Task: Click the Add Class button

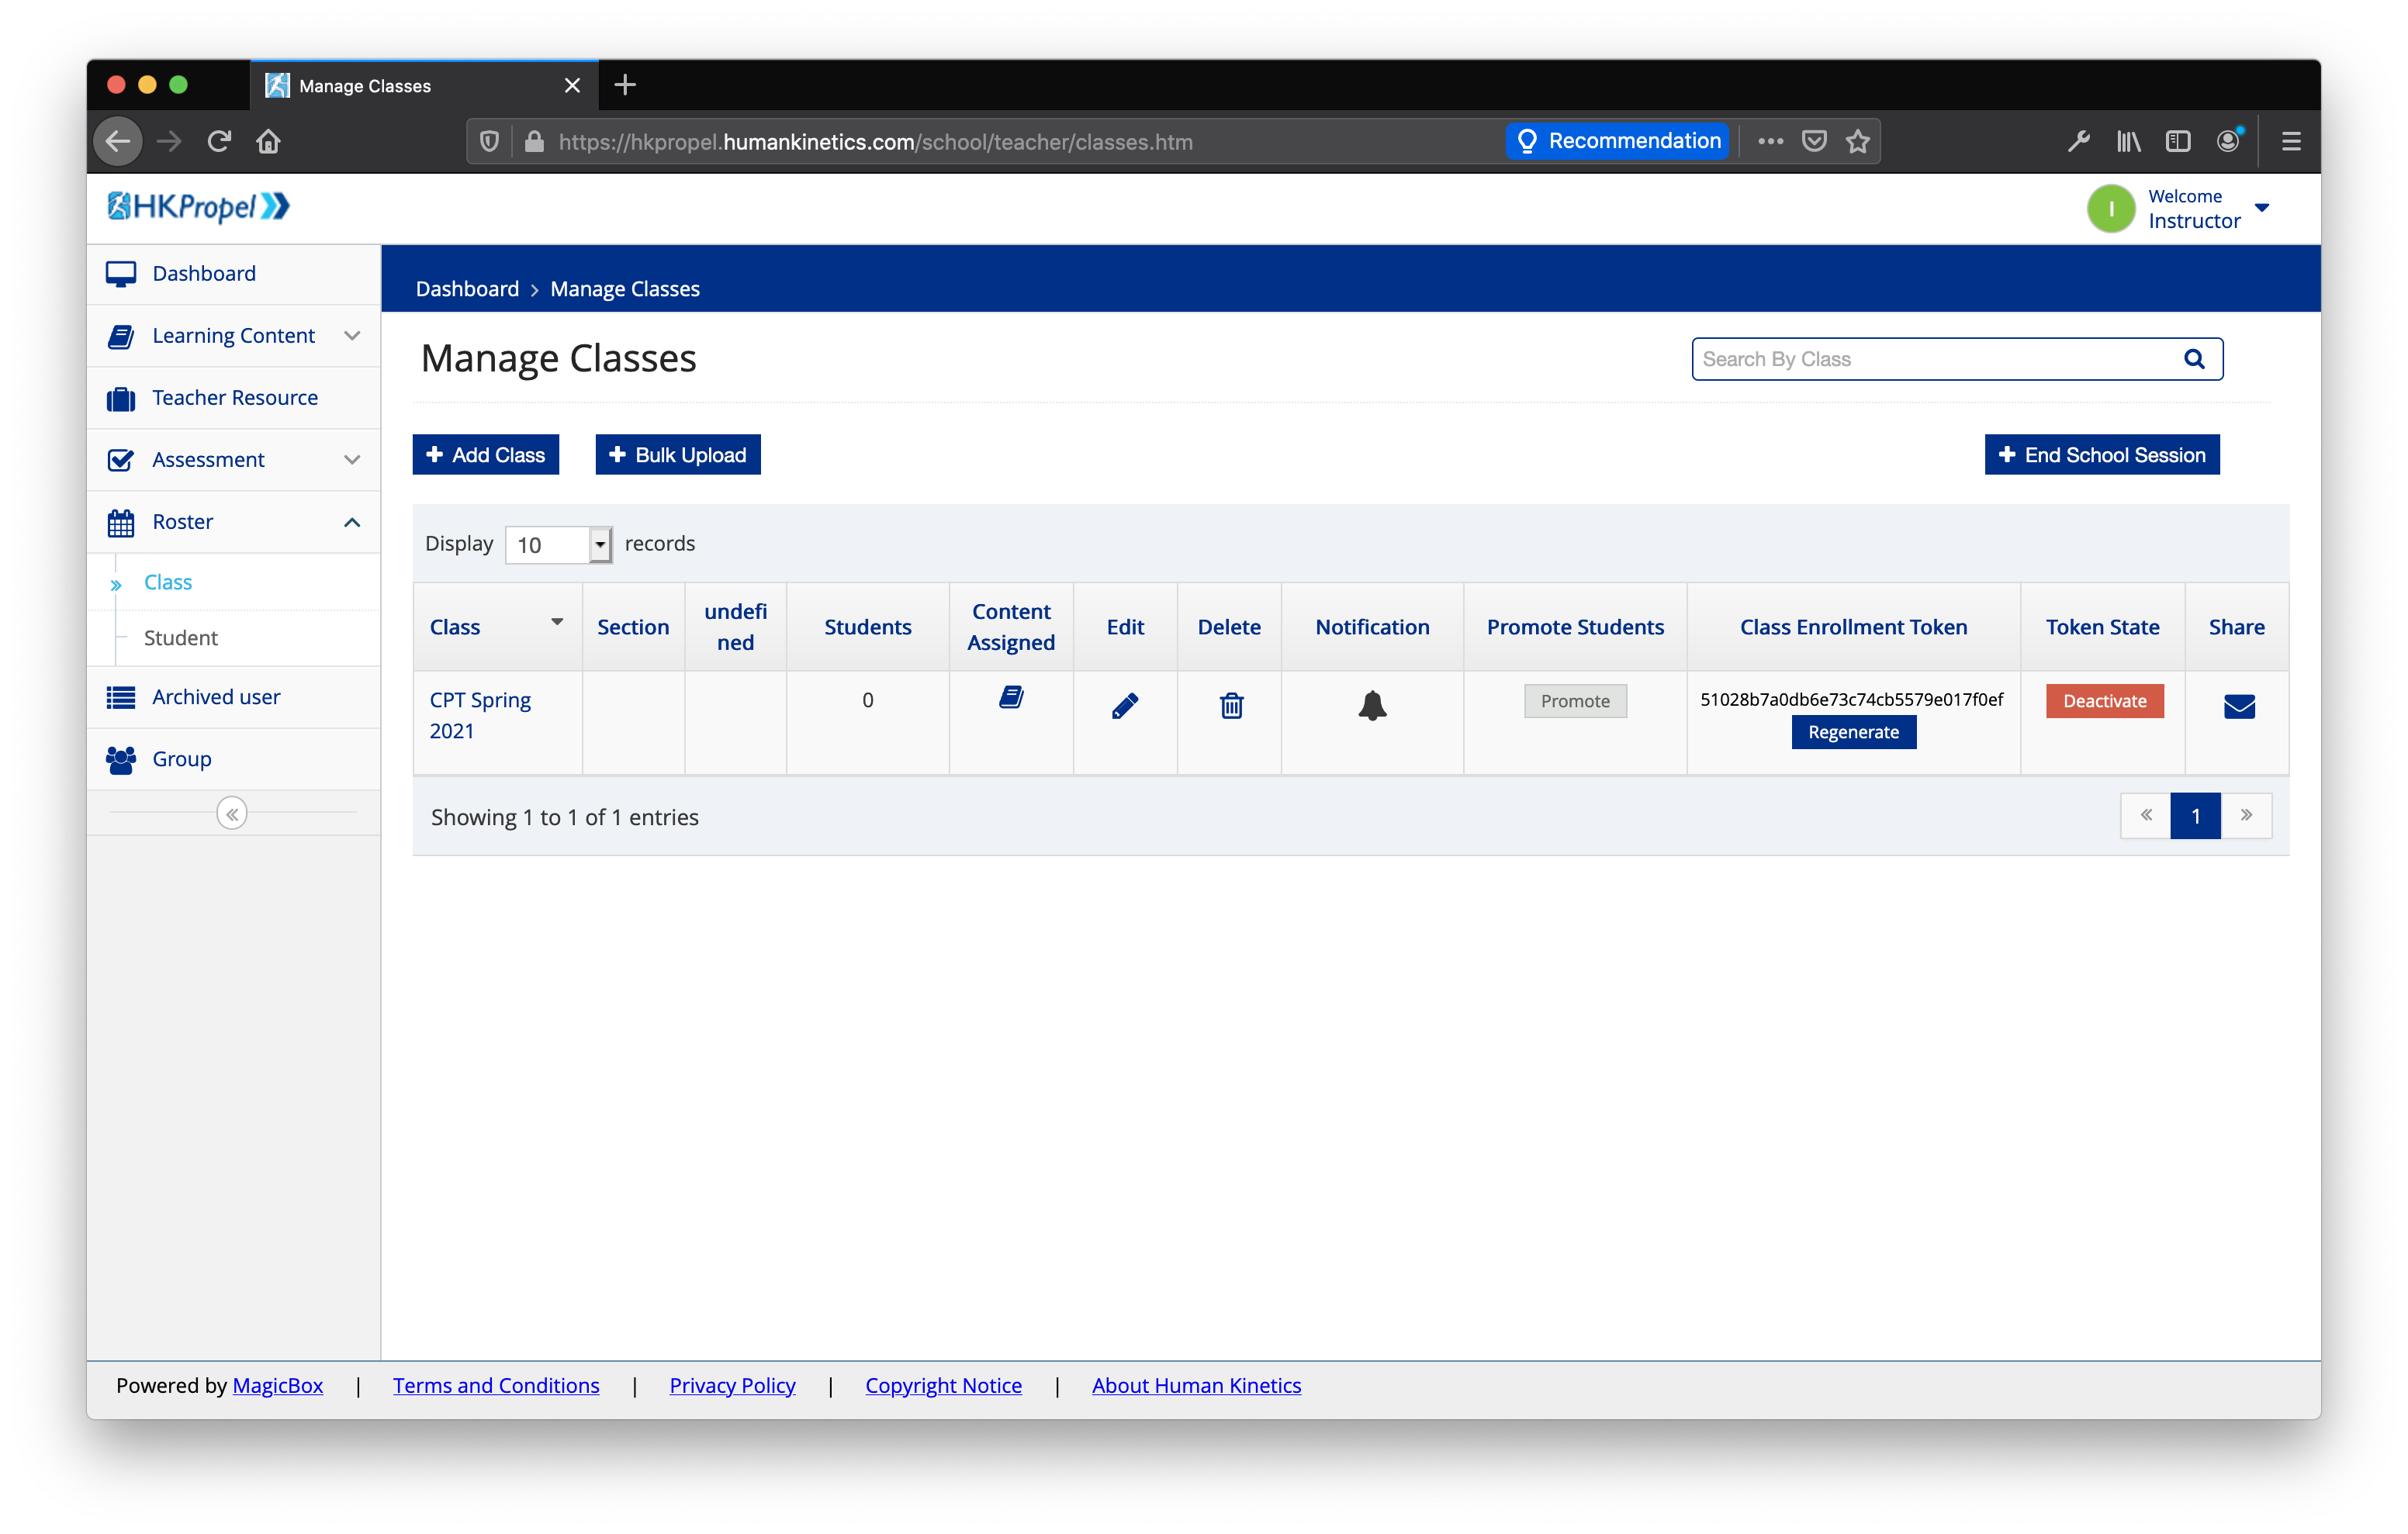Action: point(486,455)
